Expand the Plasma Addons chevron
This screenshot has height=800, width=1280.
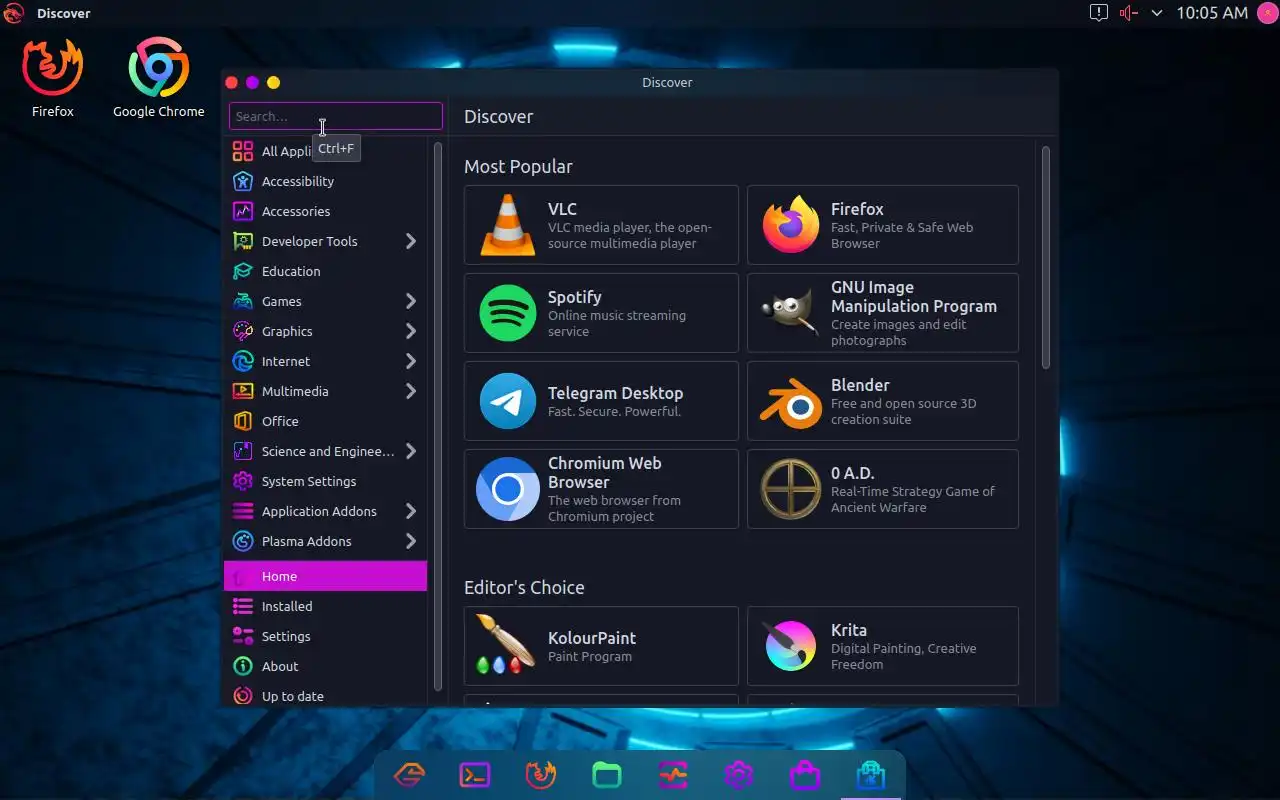pos(411,541)
